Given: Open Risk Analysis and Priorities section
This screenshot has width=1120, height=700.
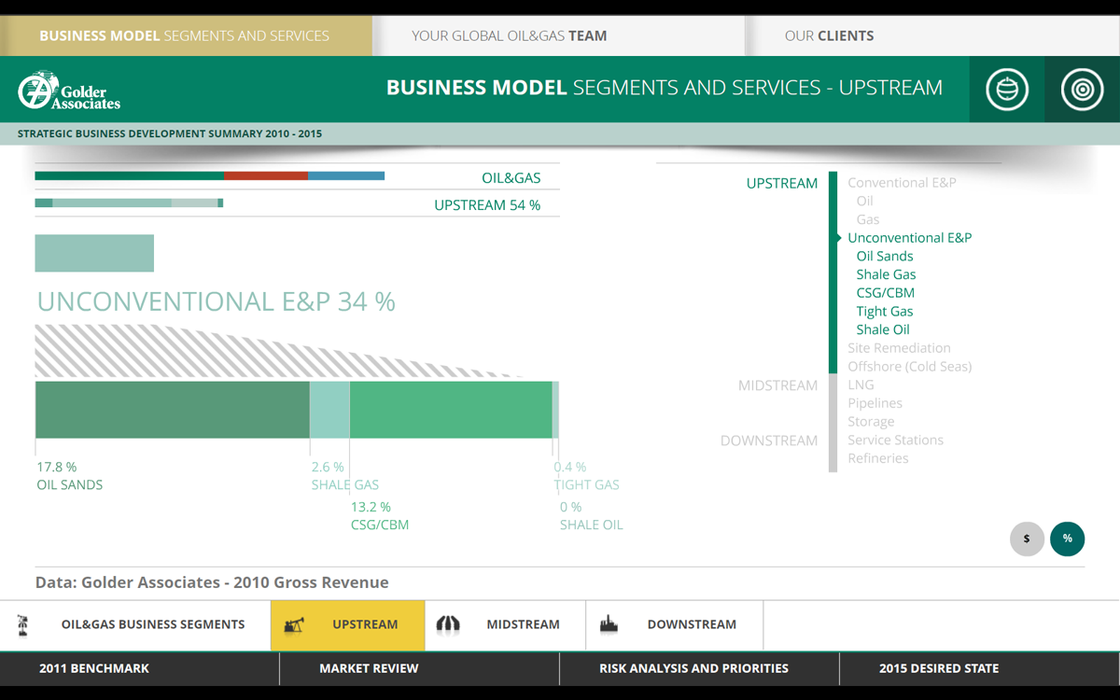Looking at the screenshot, I should tap(693, 668).
